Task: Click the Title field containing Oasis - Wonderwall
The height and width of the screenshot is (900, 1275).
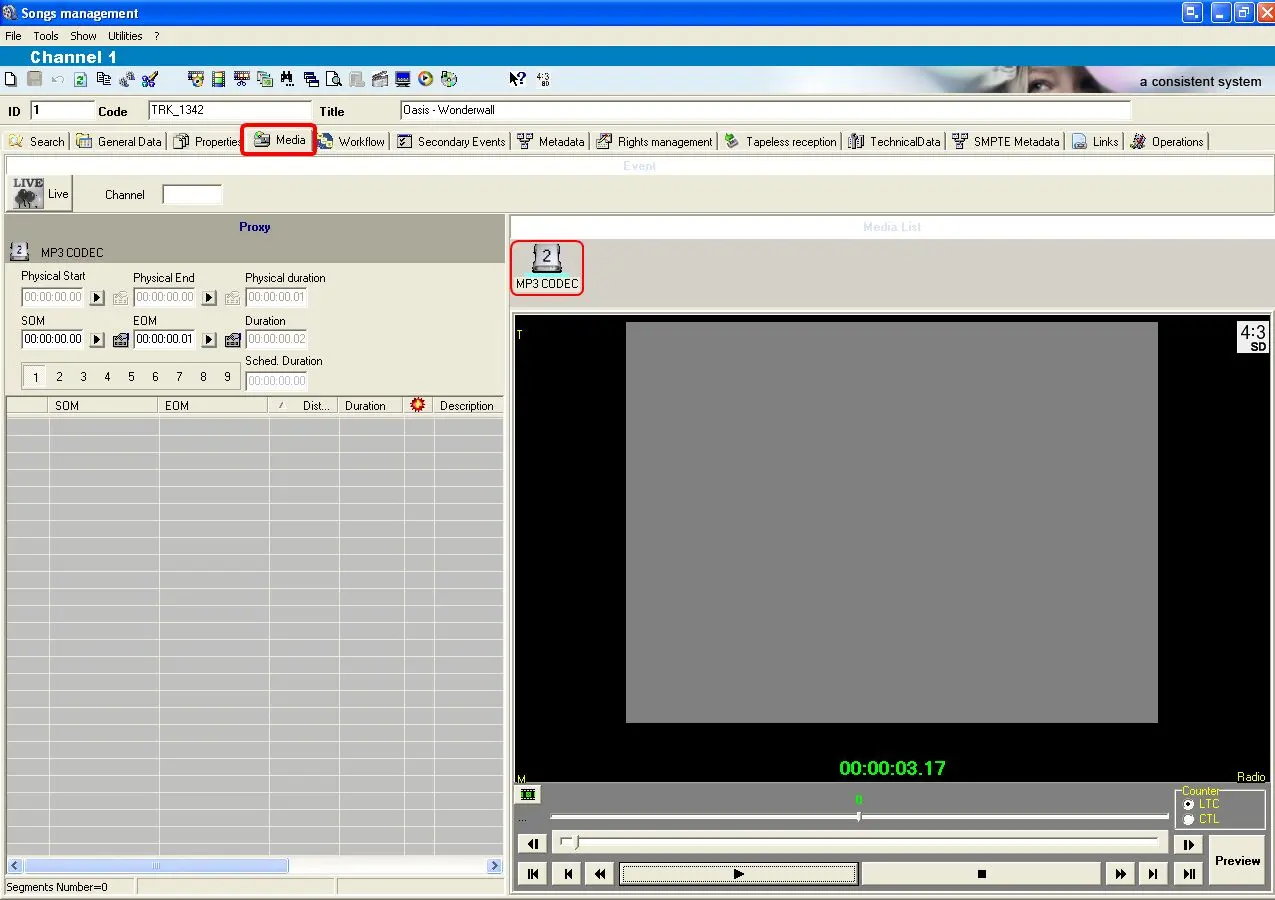Action: [765, 110]
